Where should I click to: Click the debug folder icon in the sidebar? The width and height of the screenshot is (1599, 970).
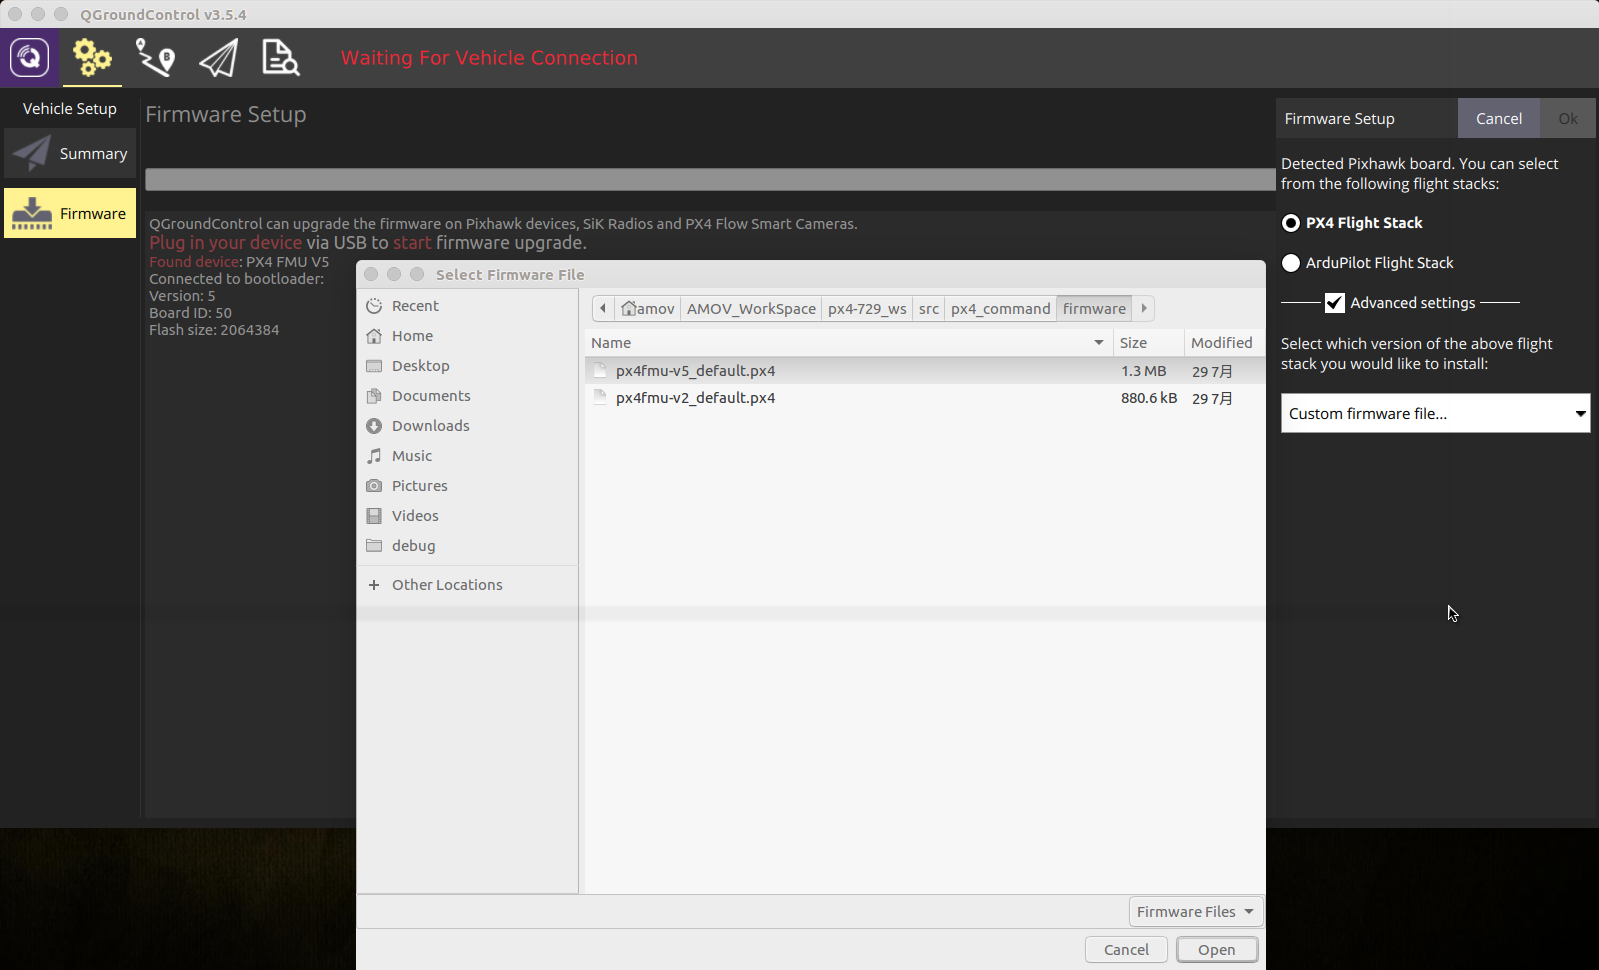[374, 546]
